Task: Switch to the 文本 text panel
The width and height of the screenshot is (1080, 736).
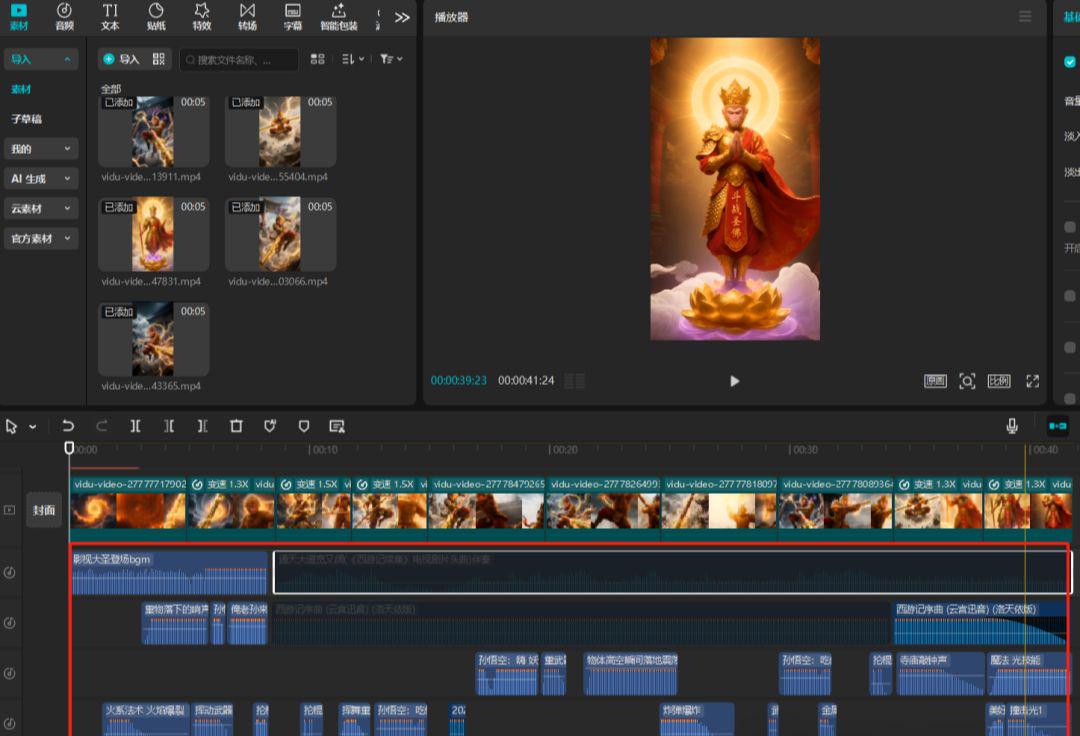Action: [109, 17]
